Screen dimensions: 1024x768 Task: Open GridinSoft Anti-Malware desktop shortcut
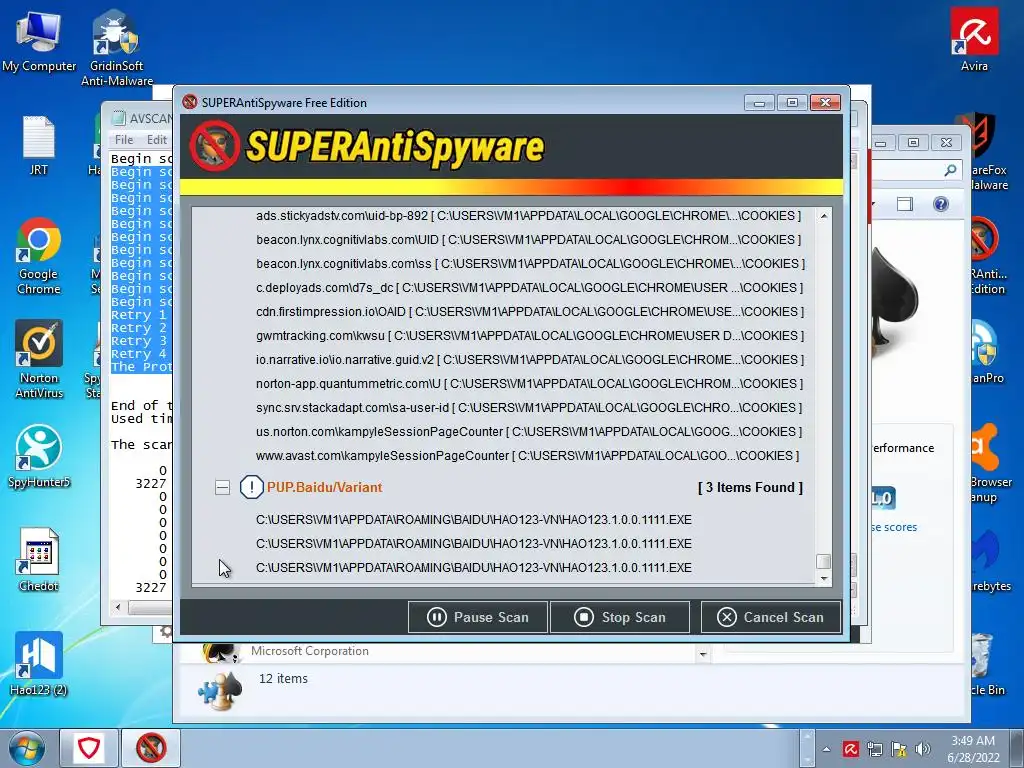[116, 49]
